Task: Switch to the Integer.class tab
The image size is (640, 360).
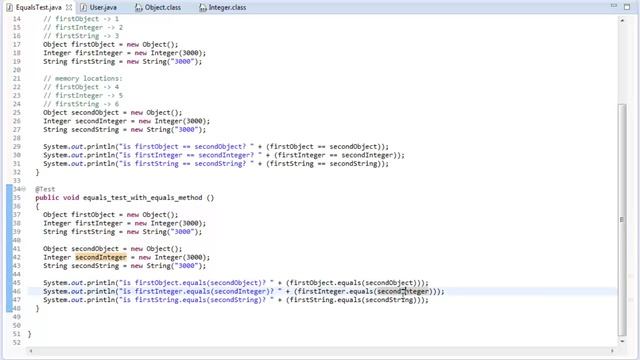Action: pos(227,7)
